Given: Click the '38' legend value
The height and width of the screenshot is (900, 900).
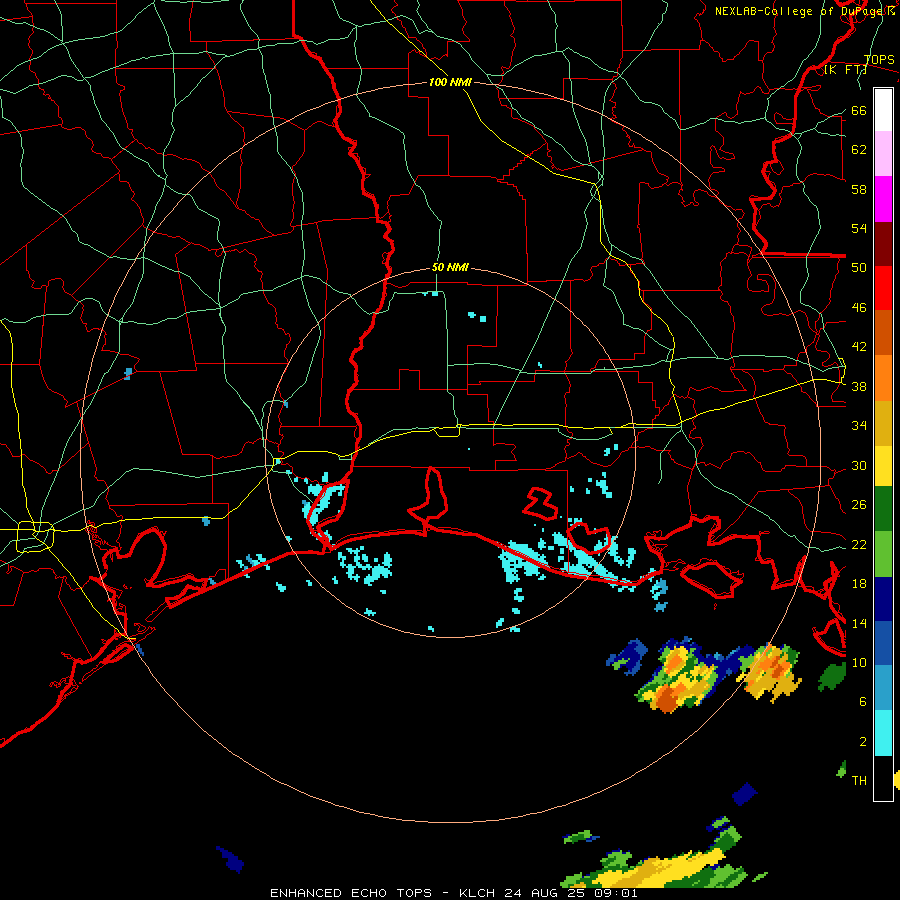Looking at the screenshot, I should point(859,387).
